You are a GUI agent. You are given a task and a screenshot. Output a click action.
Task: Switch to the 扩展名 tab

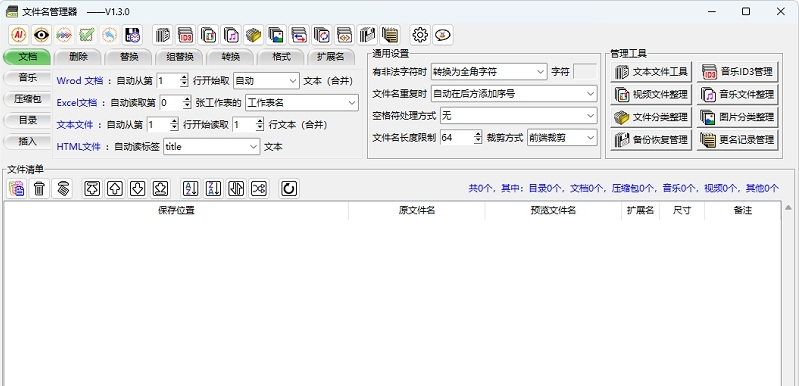[x=331, y=57]
